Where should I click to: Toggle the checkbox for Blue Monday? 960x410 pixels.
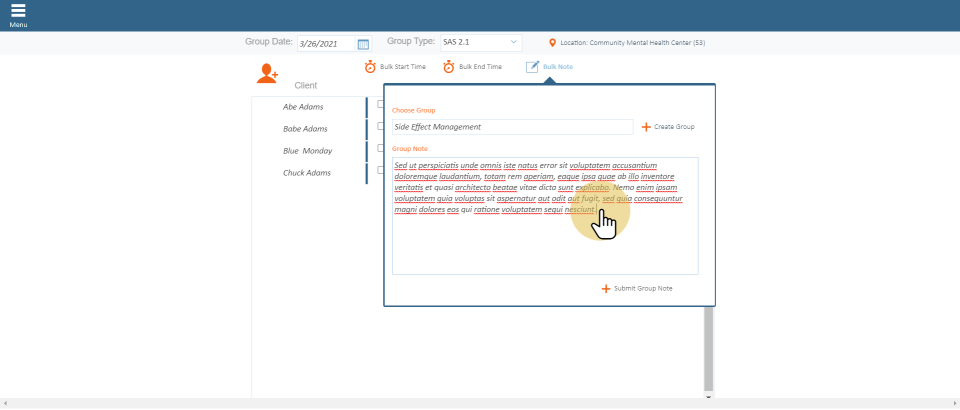pos(380,149)
